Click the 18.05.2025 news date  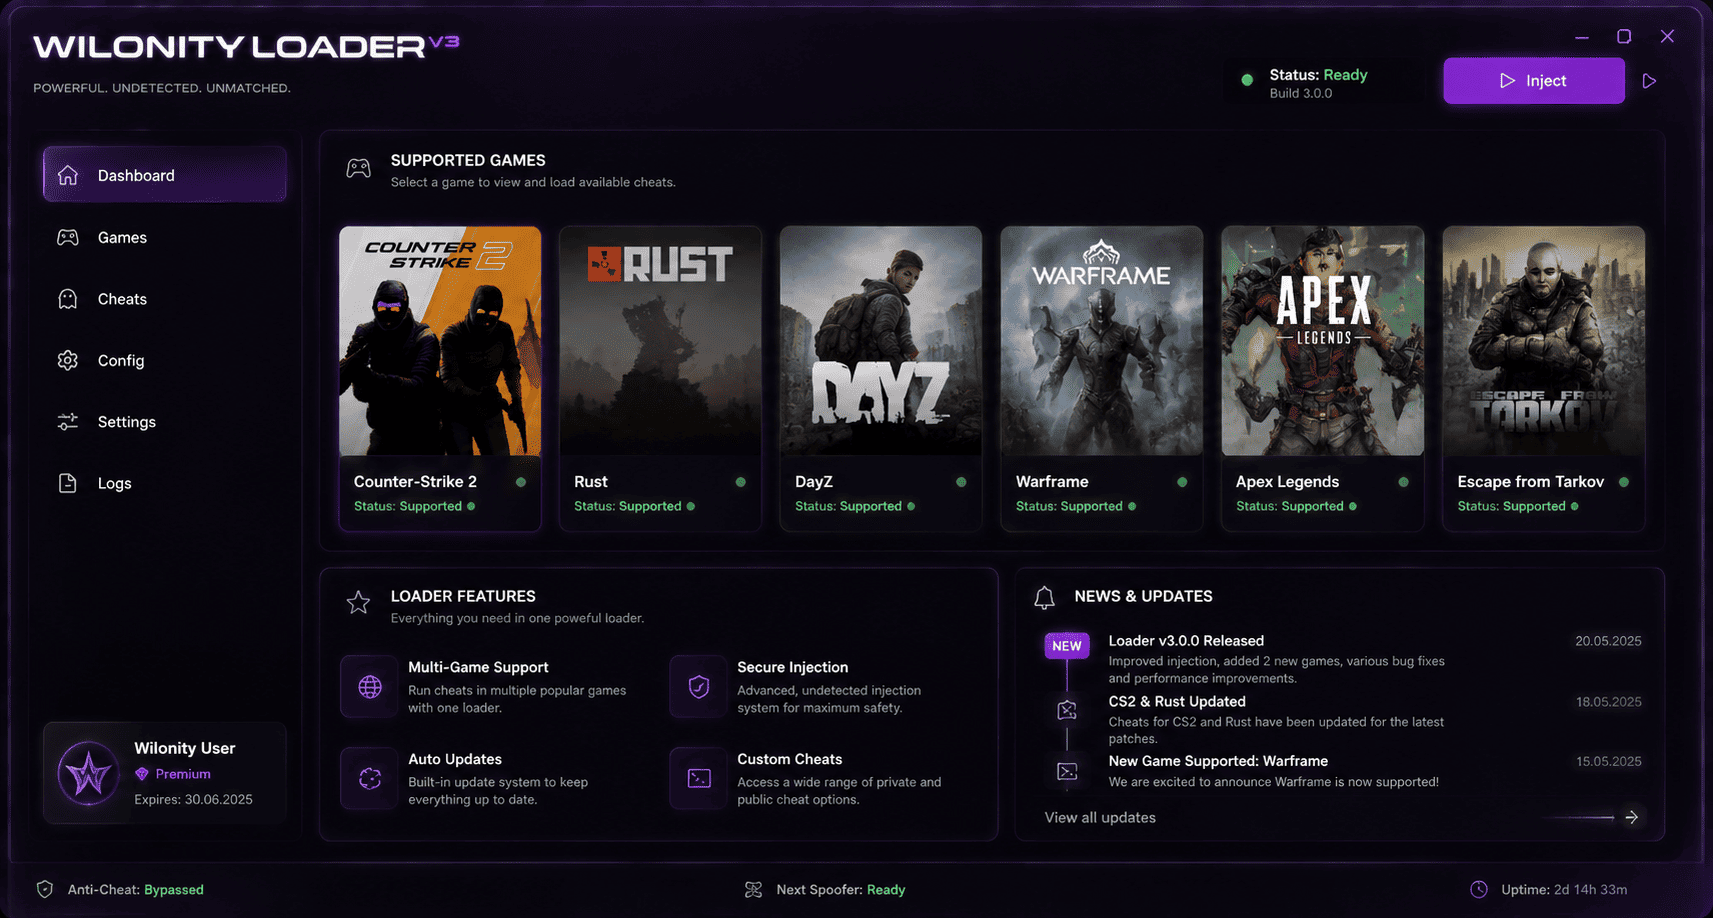pyautogui.click(x=1608, y=702)
